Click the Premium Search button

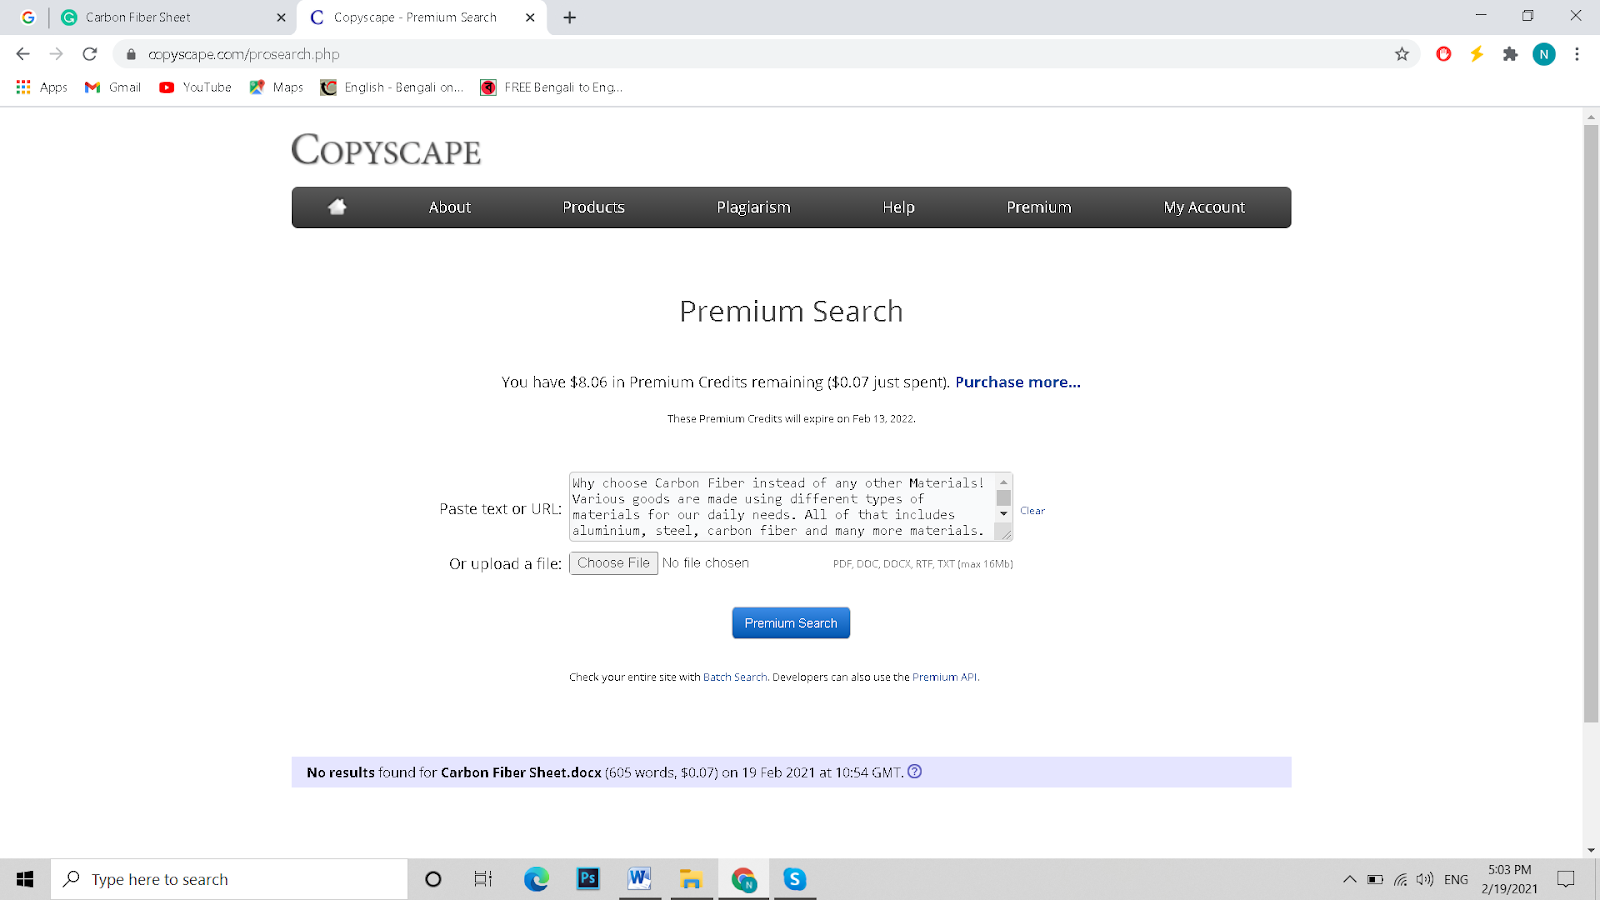point(791,623)
